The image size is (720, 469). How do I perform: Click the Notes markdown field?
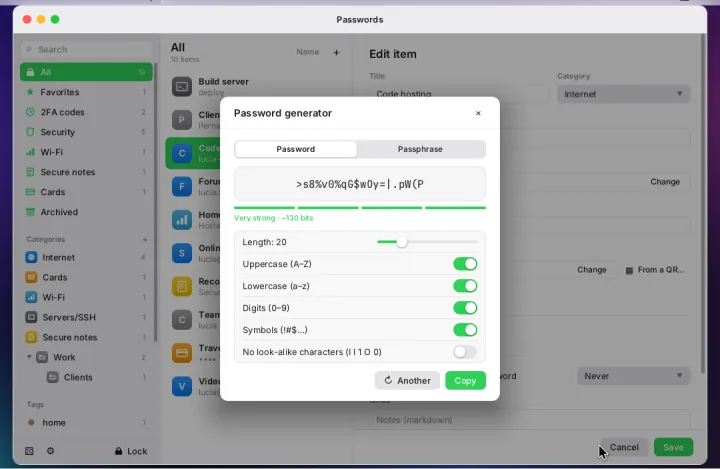tap(530, 420)
